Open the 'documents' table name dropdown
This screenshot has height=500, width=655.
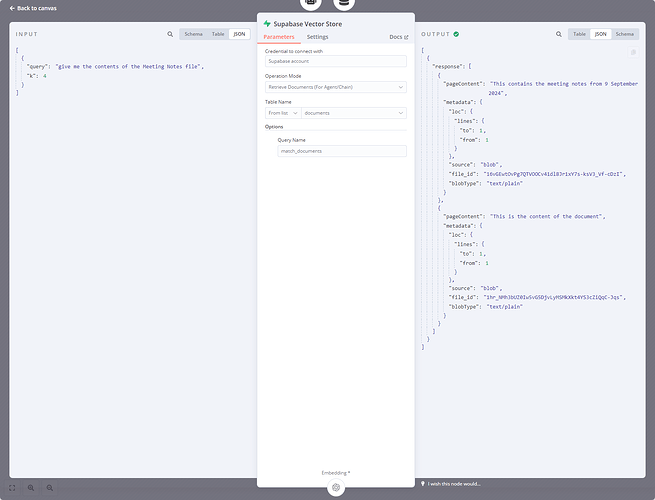click(354, 113)
